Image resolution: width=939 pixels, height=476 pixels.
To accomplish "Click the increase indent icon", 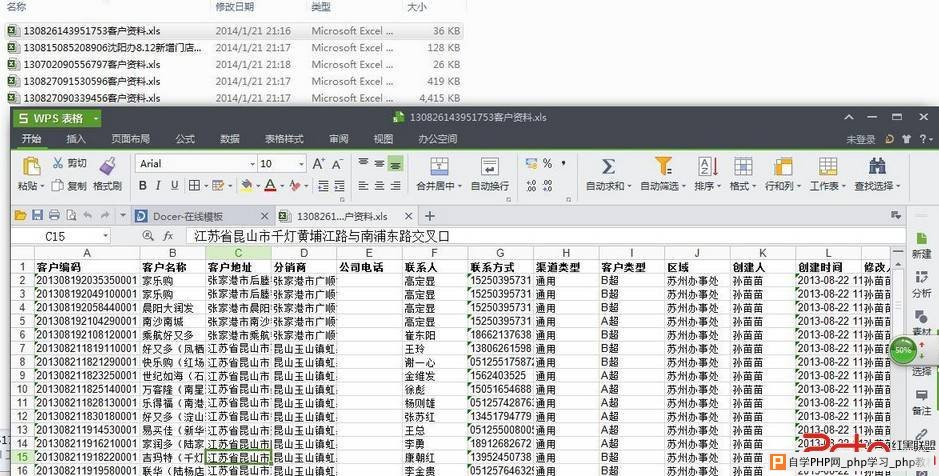I will 340,186.
